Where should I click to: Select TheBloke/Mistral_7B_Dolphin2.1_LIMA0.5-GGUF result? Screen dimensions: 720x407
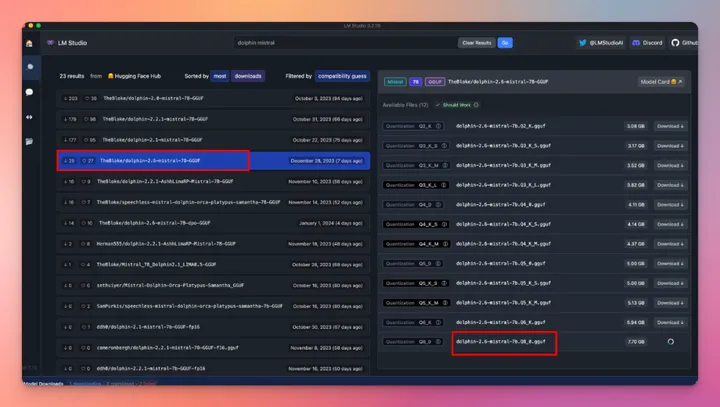[213, 265]
